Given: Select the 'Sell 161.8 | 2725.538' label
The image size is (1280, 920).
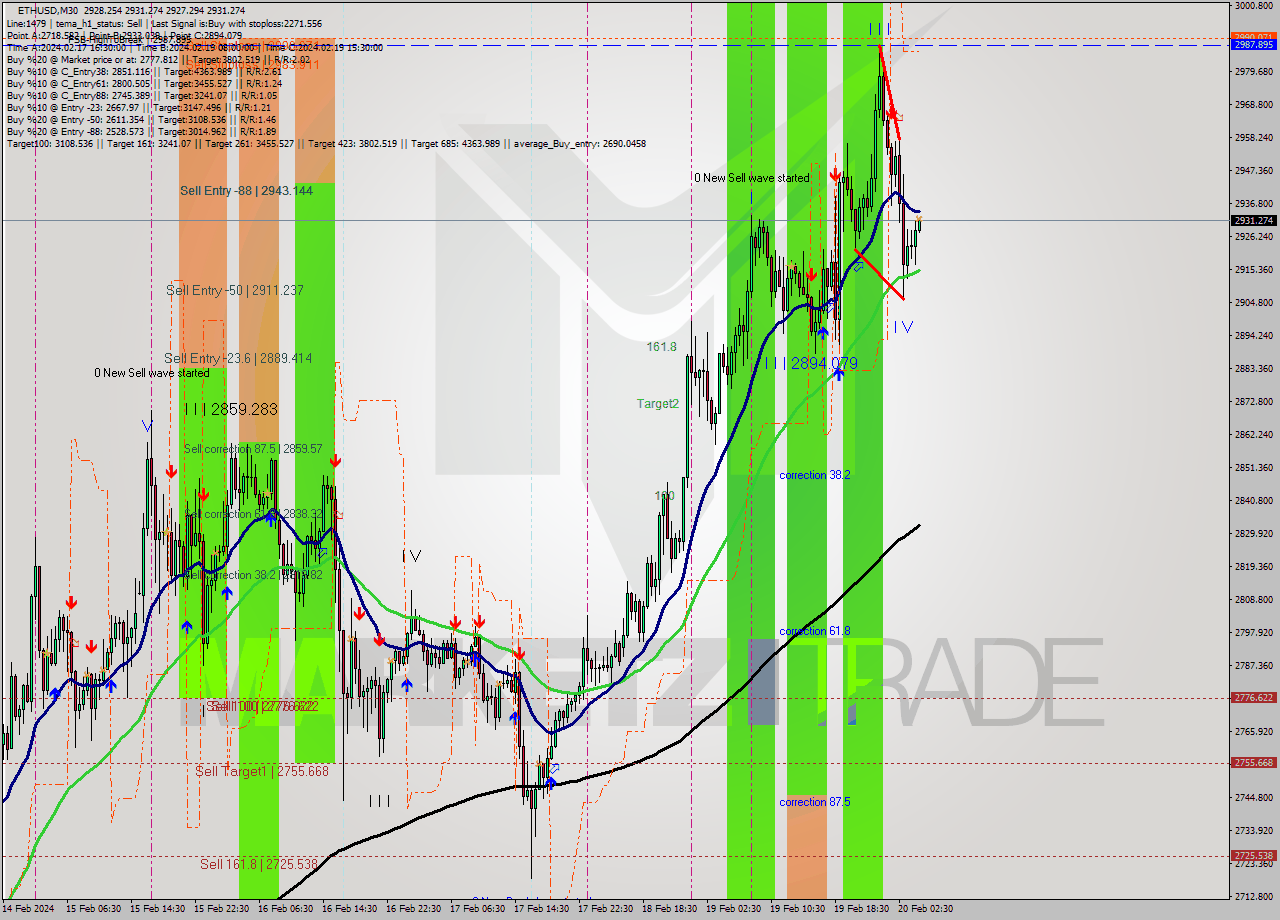Looking at the screenshot, I should pos(258,864).
